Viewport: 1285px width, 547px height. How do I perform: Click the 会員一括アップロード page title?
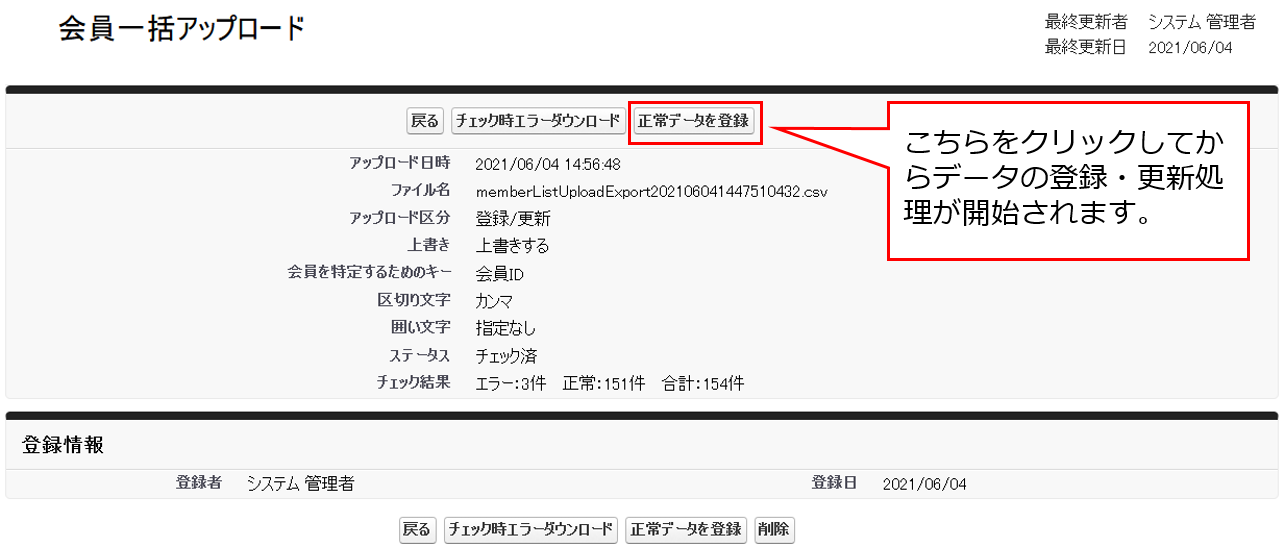tap(181, 29)
